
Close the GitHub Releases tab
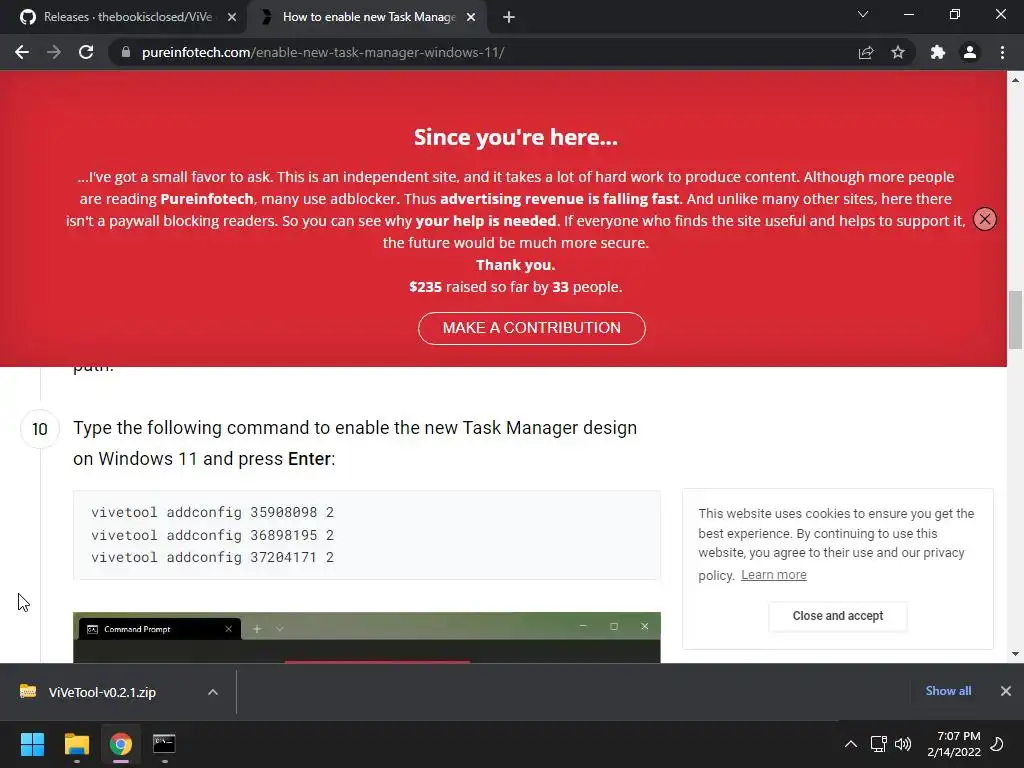click(232, 17)
